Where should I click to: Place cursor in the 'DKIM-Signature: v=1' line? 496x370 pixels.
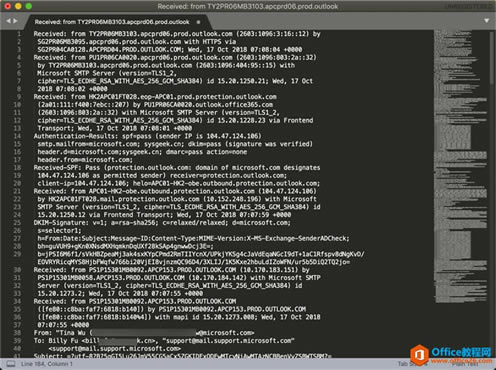pyautogui.click(x=162, y=223)
